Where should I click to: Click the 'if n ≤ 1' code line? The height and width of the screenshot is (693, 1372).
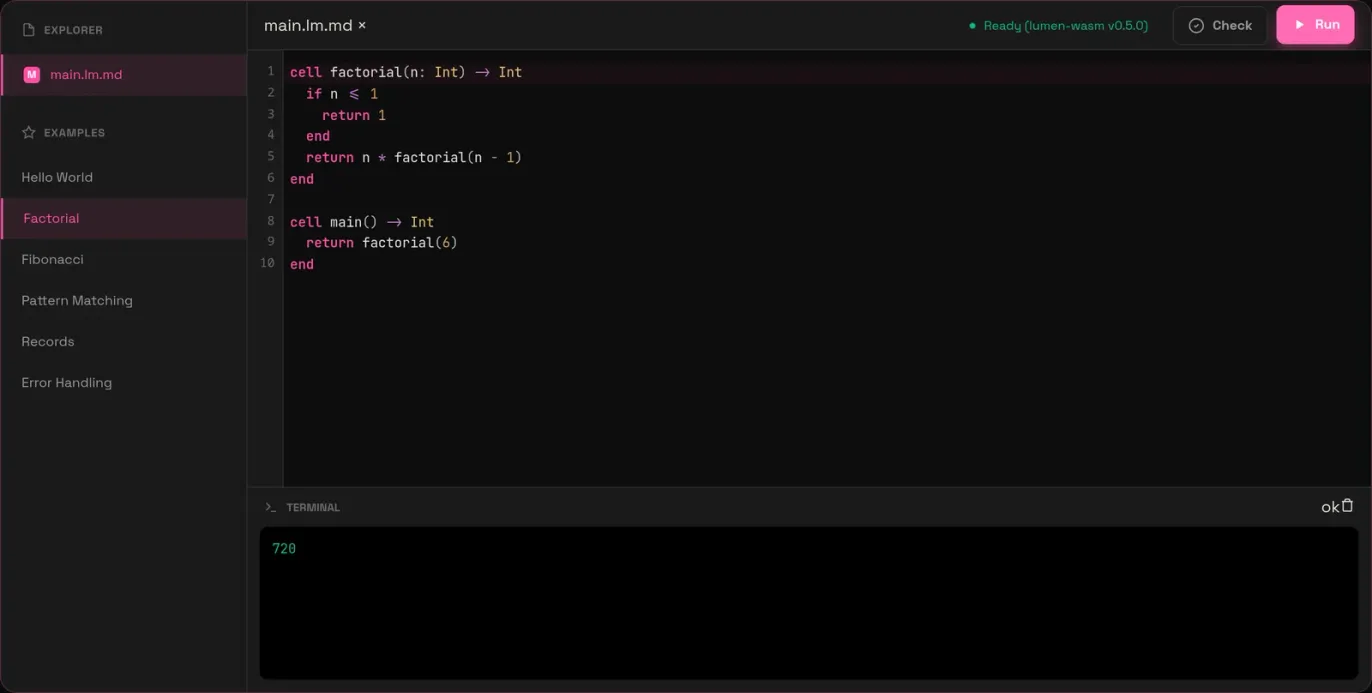tap(342, 94)
